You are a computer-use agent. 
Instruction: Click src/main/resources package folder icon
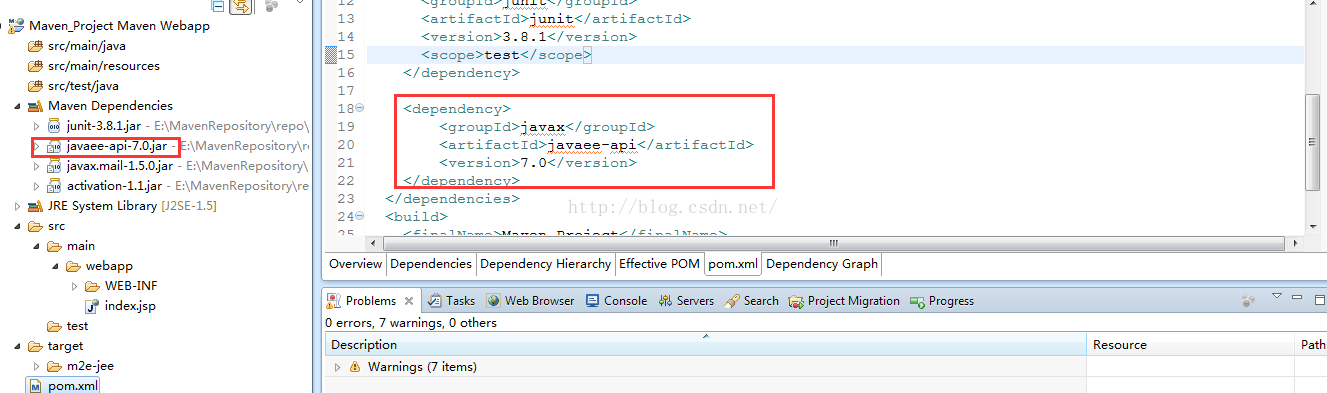point(36,66)
